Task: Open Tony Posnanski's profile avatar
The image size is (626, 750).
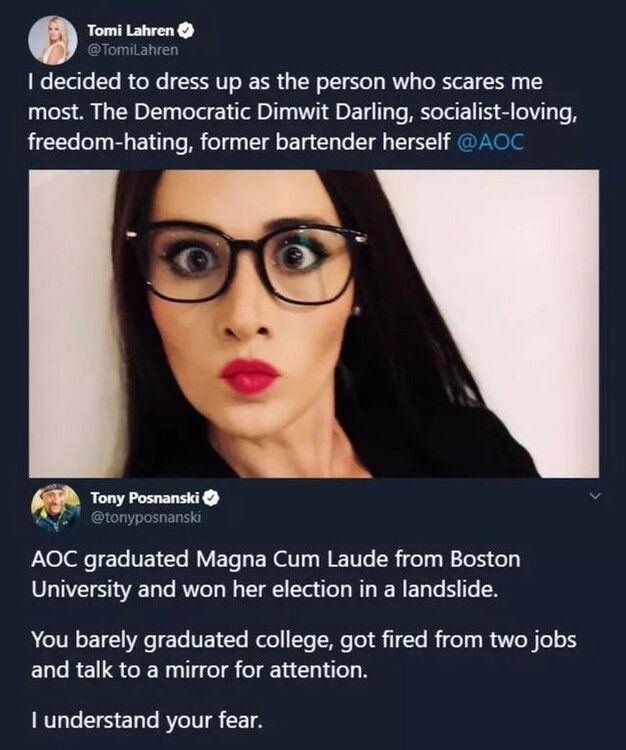Action: point(55,507)
